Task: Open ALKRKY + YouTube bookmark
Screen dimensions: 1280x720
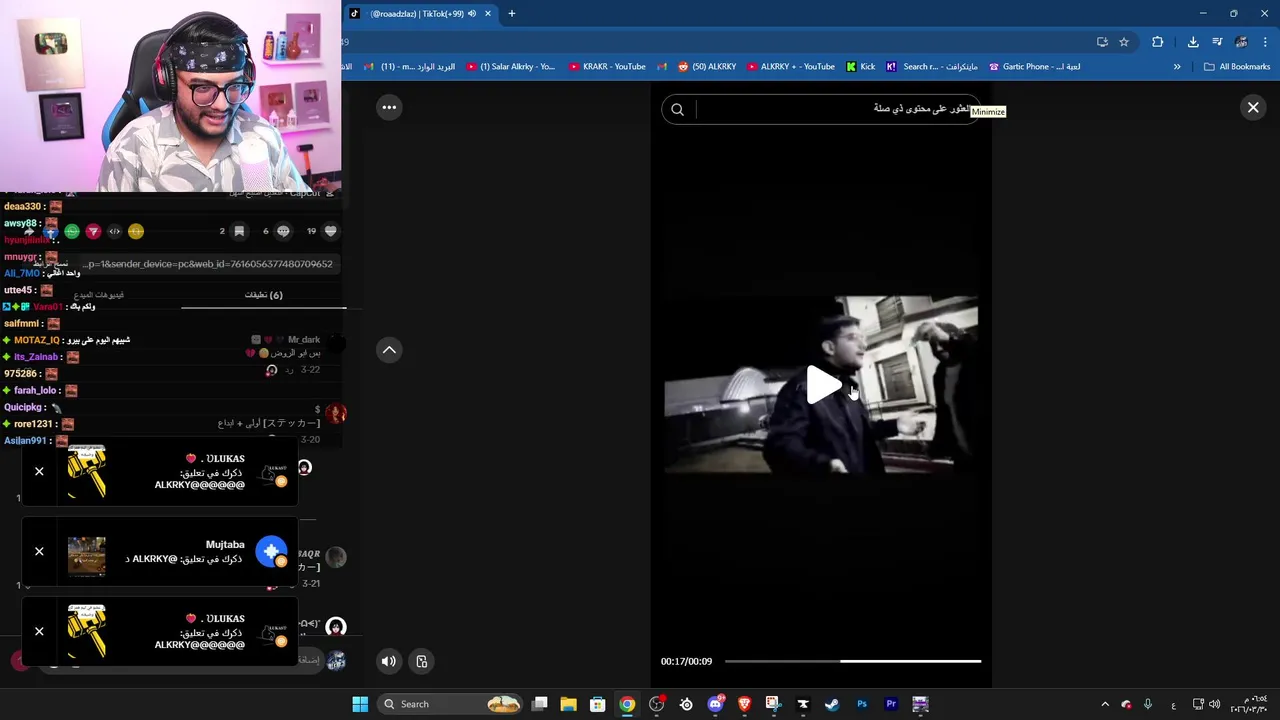Action: click(790, 67)
